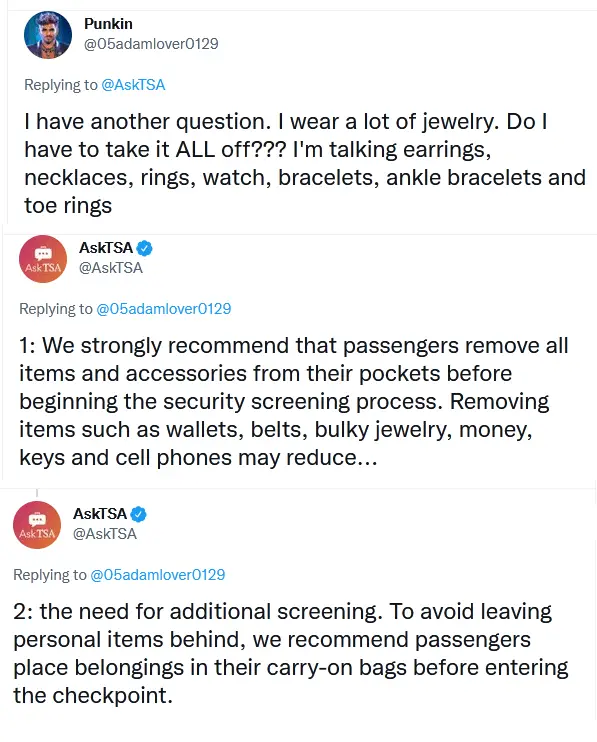This screenshot has height=742, width=597.
Task: Click the second AskTSA verified badge
Action: tap(138, 514)
